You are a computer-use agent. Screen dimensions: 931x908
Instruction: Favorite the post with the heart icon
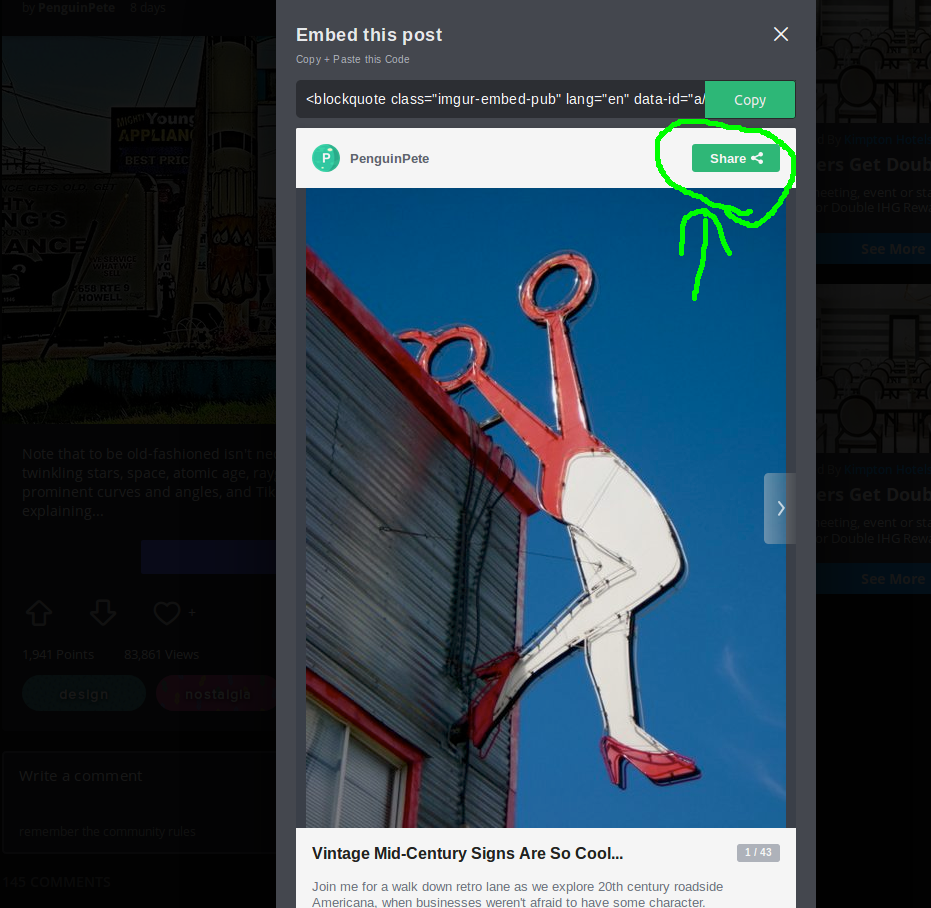click(166, 613)
